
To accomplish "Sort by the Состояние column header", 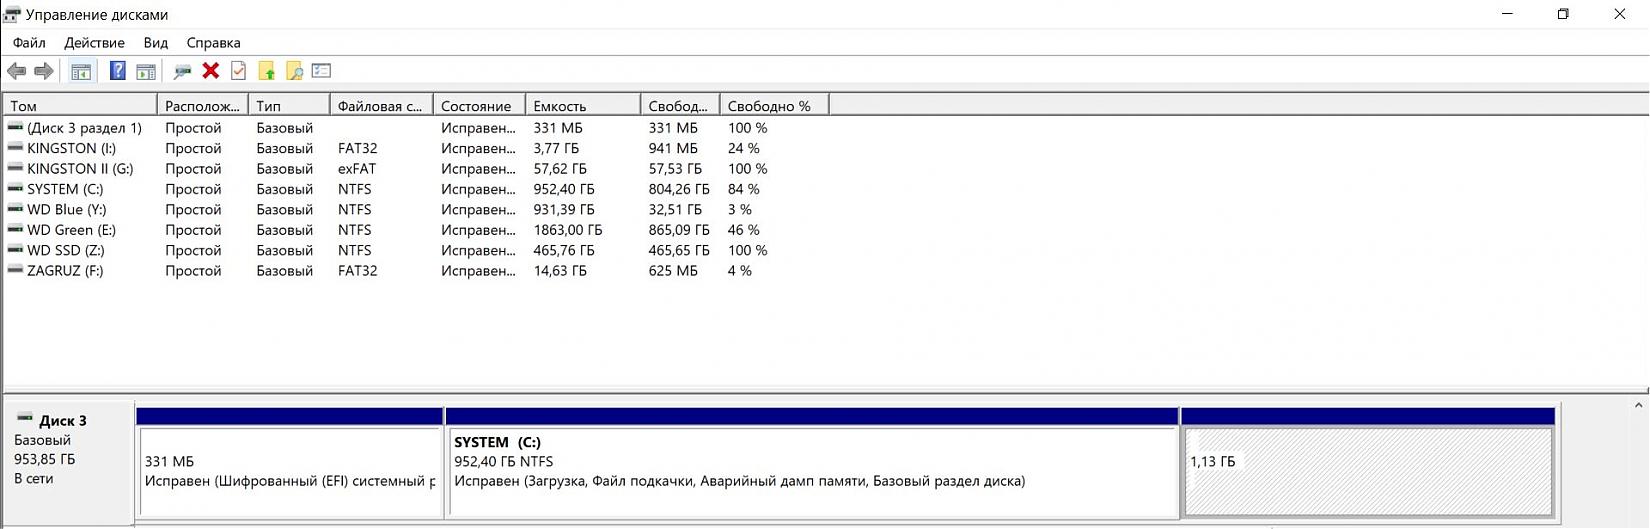I will click(480, 105).
